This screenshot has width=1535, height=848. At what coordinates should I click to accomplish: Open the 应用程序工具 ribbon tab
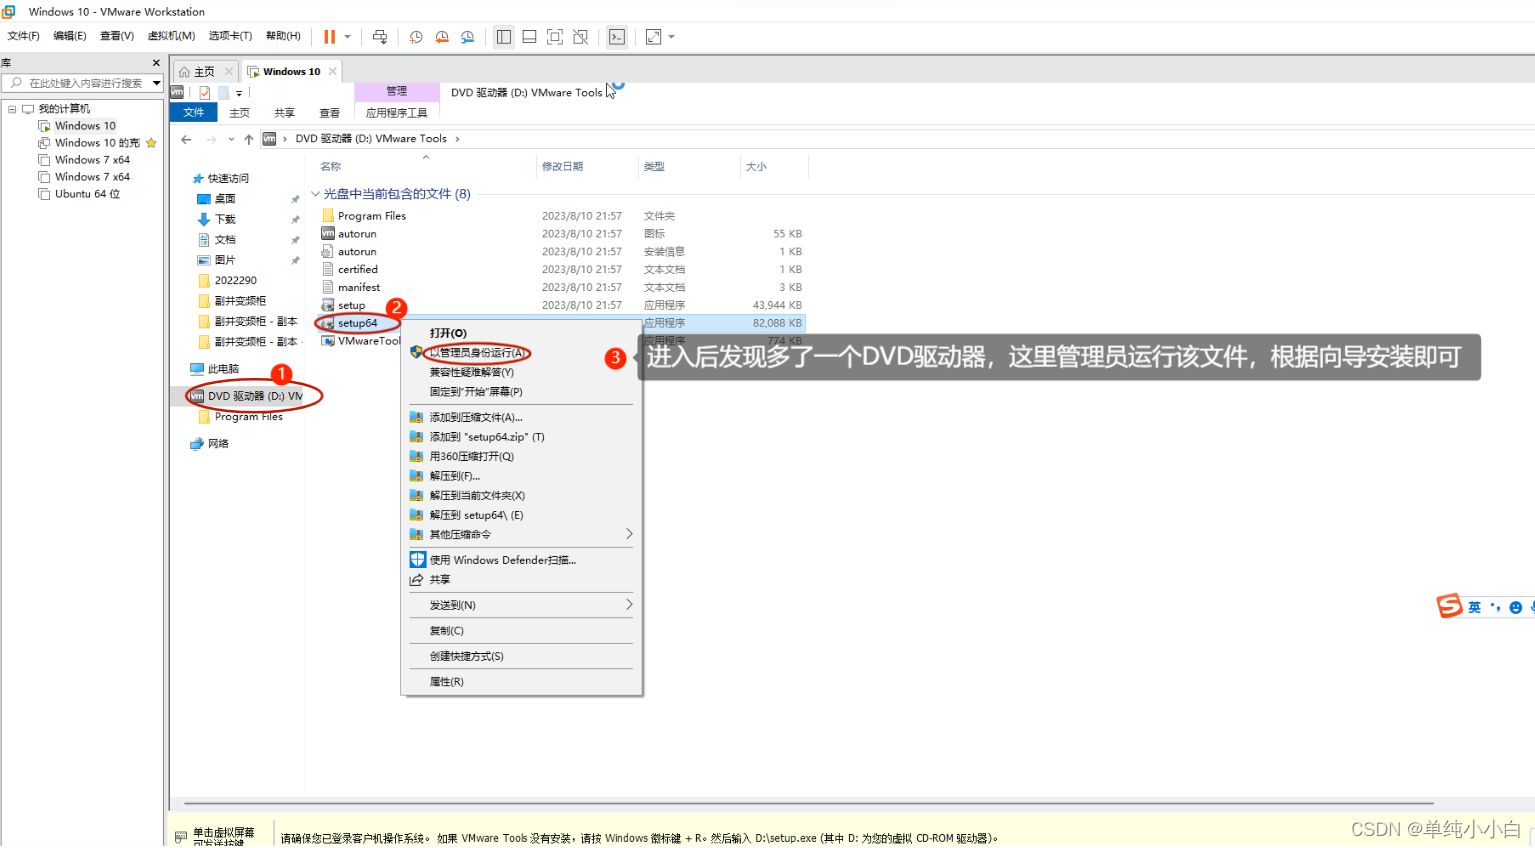pyautogui.click(x=396, y=113)
